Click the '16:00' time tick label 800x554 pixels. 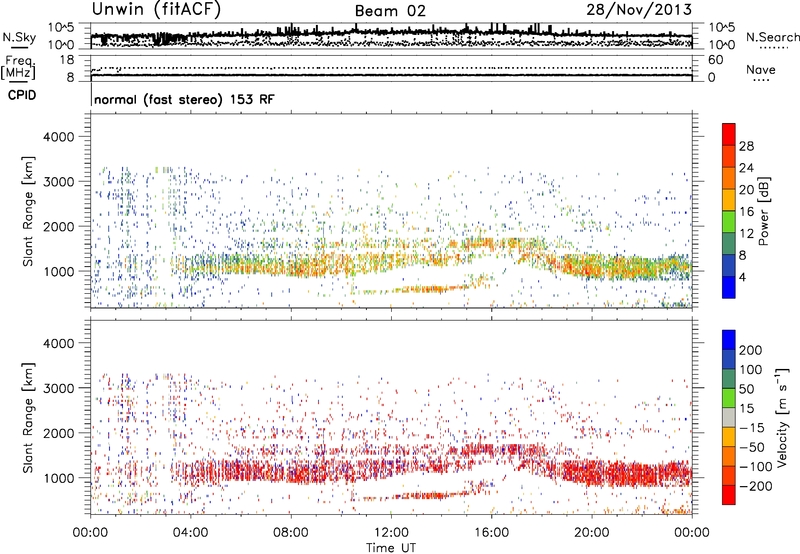(491, 533)
